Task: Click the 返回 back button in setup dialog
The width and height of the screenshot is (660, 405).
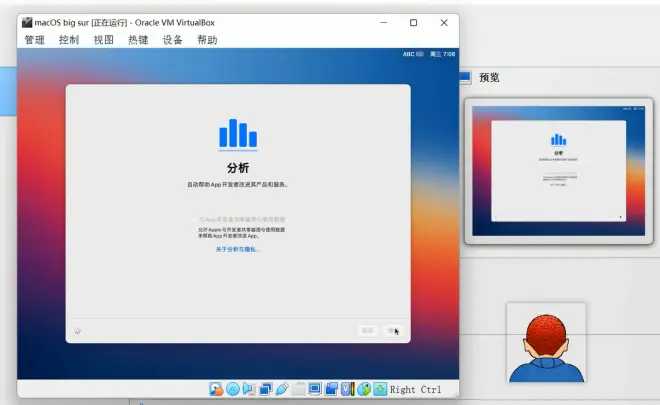Action: pyautogui.click(x=367, y=331)
